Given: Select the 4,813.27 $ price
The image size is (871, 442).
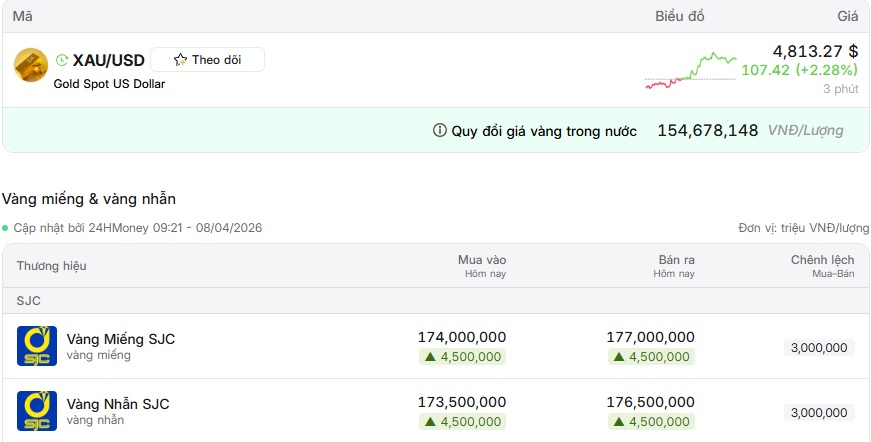Looking at the screenshot, I should [x=815, y=51].
